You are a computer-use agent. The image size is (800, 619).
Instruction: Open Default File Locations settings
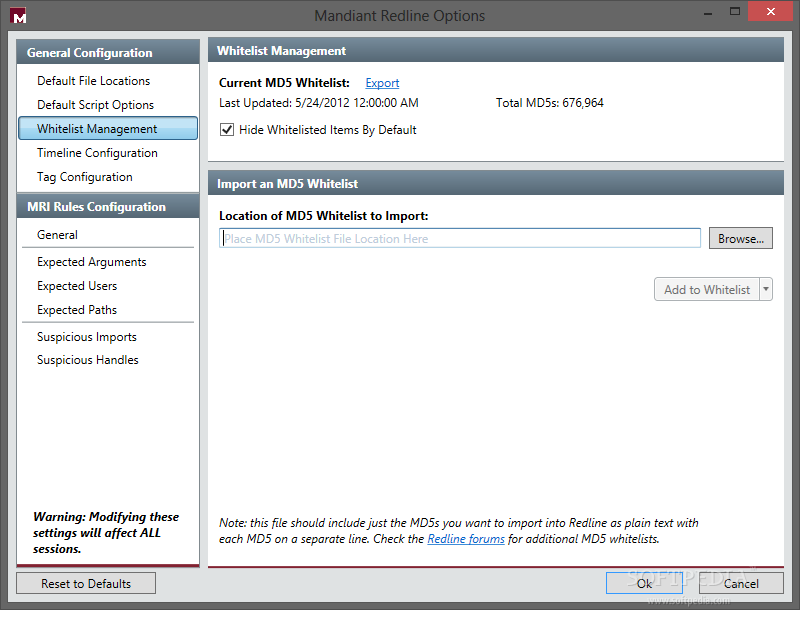(x=93, y=81)
